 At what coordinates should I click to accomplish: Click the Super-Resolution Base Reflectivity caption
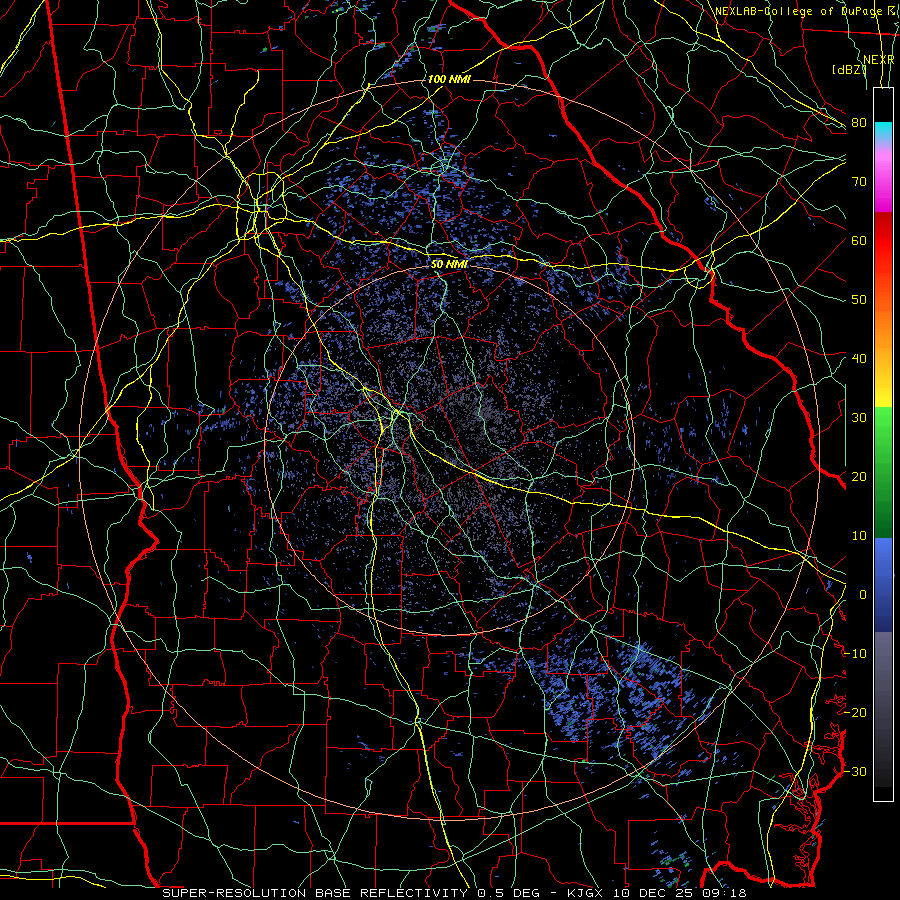click(315, 893)
